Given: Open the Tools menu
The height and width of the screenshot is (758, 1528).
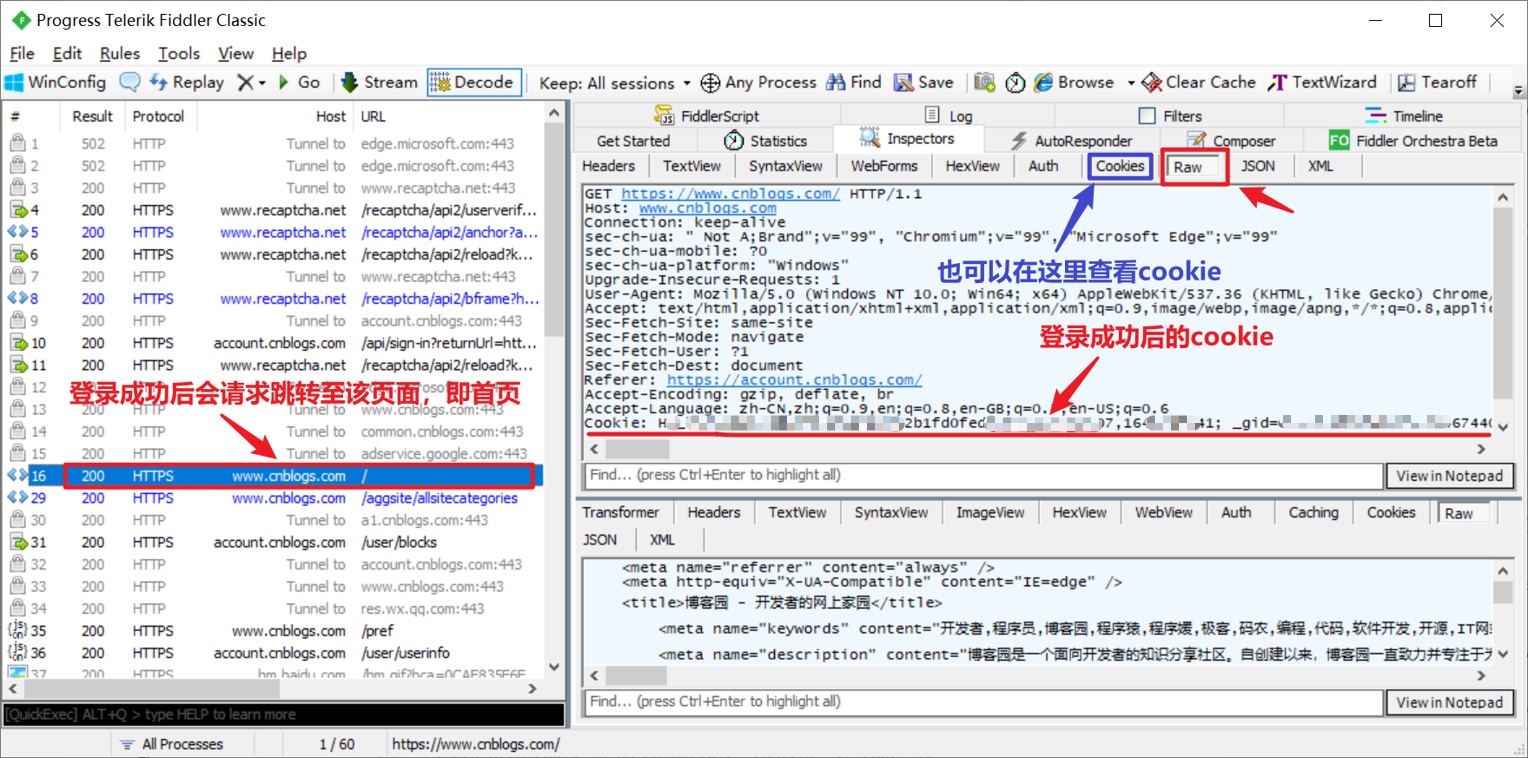Looking at the screenshot, I should pos(179,53).
